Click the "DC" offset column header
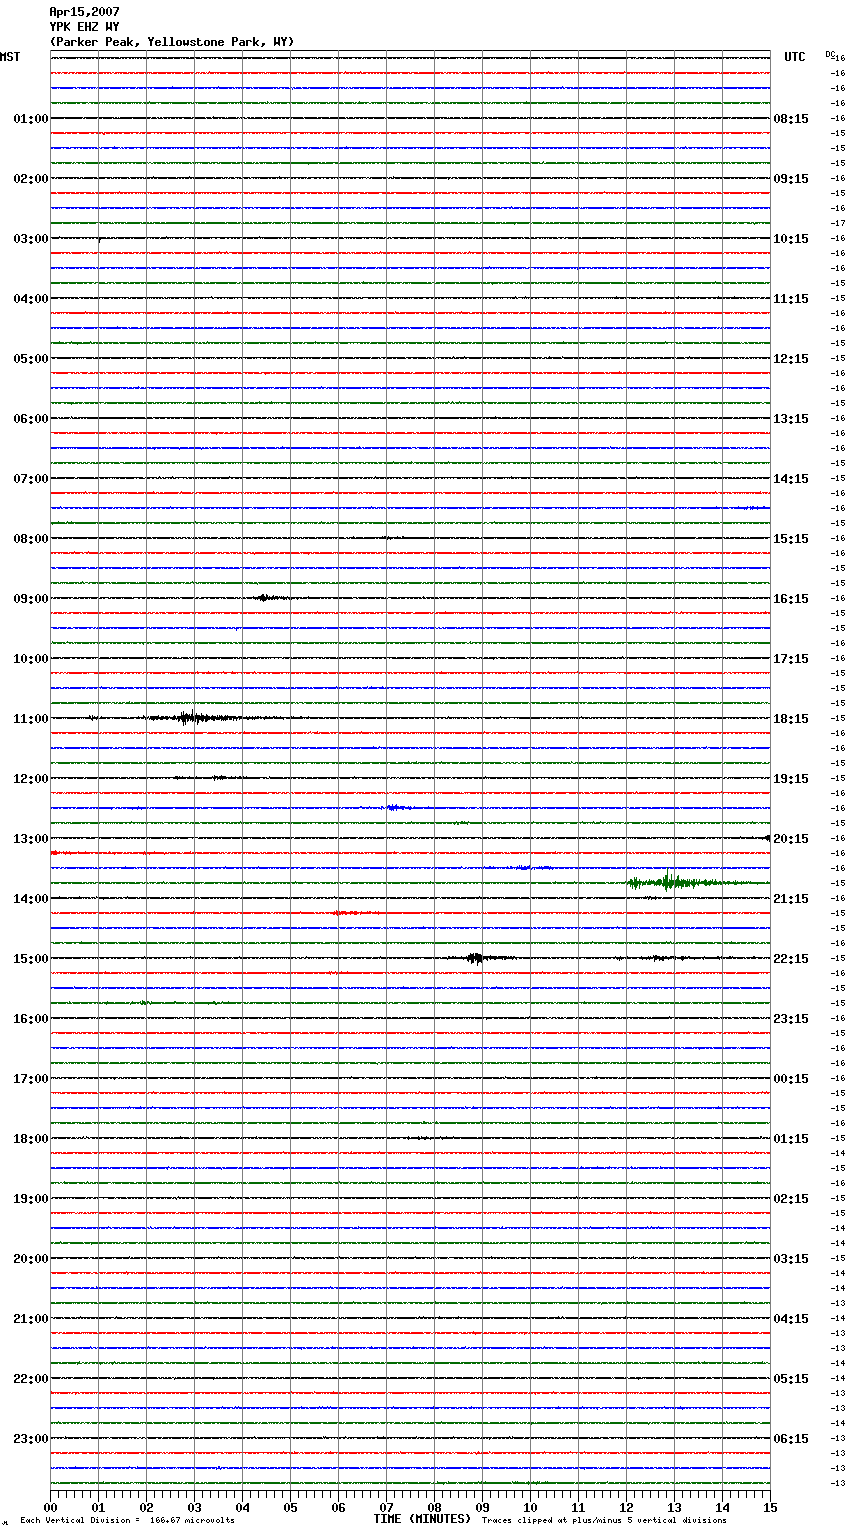The image size is (850, 1534). click(x=830, y=54)
